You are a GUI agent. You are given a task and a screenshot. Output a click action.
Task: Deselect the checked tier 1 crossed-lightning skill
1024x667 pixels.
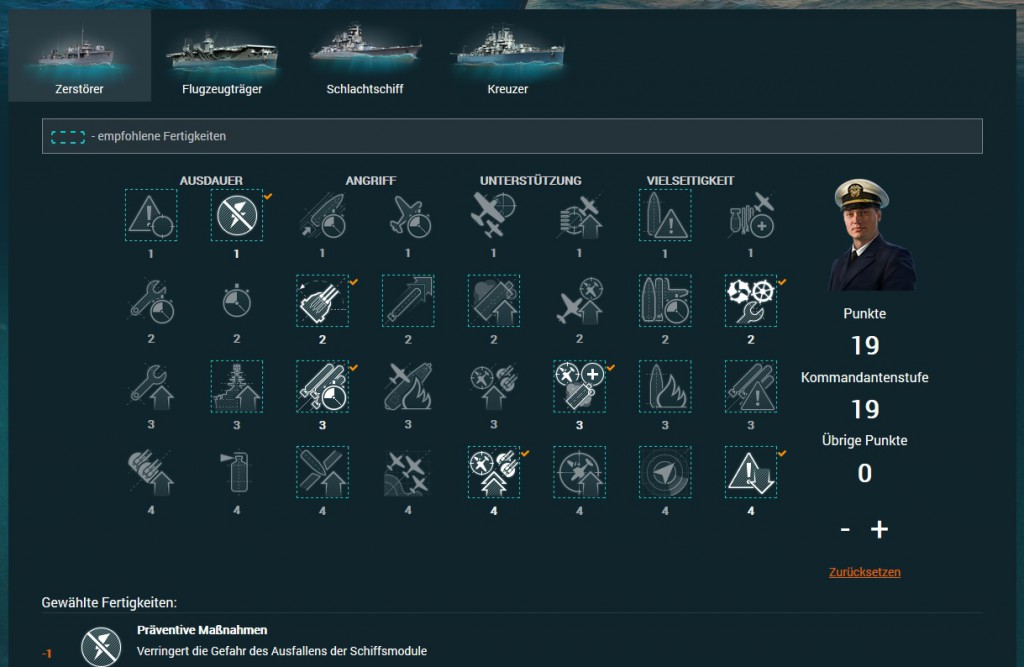237,215
